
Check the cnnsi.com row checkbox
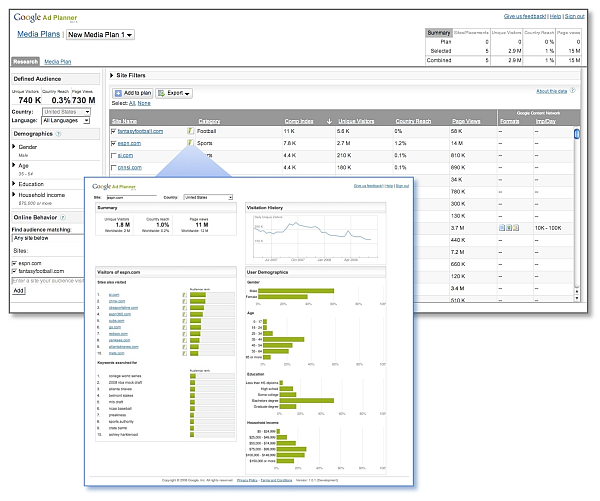click(x=113, y=167)
